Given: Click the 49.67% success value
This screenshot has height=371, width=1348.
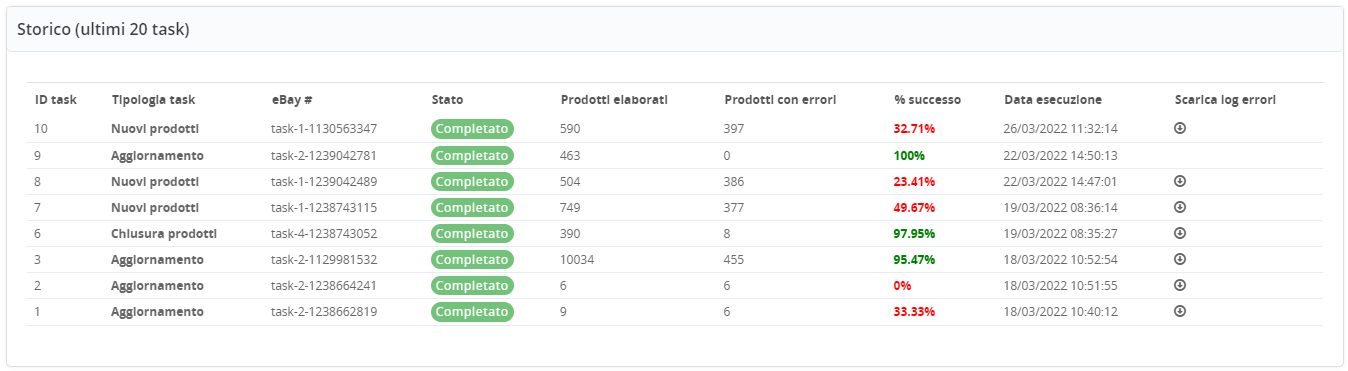Looking at the screenshot, I should [914, 207].
